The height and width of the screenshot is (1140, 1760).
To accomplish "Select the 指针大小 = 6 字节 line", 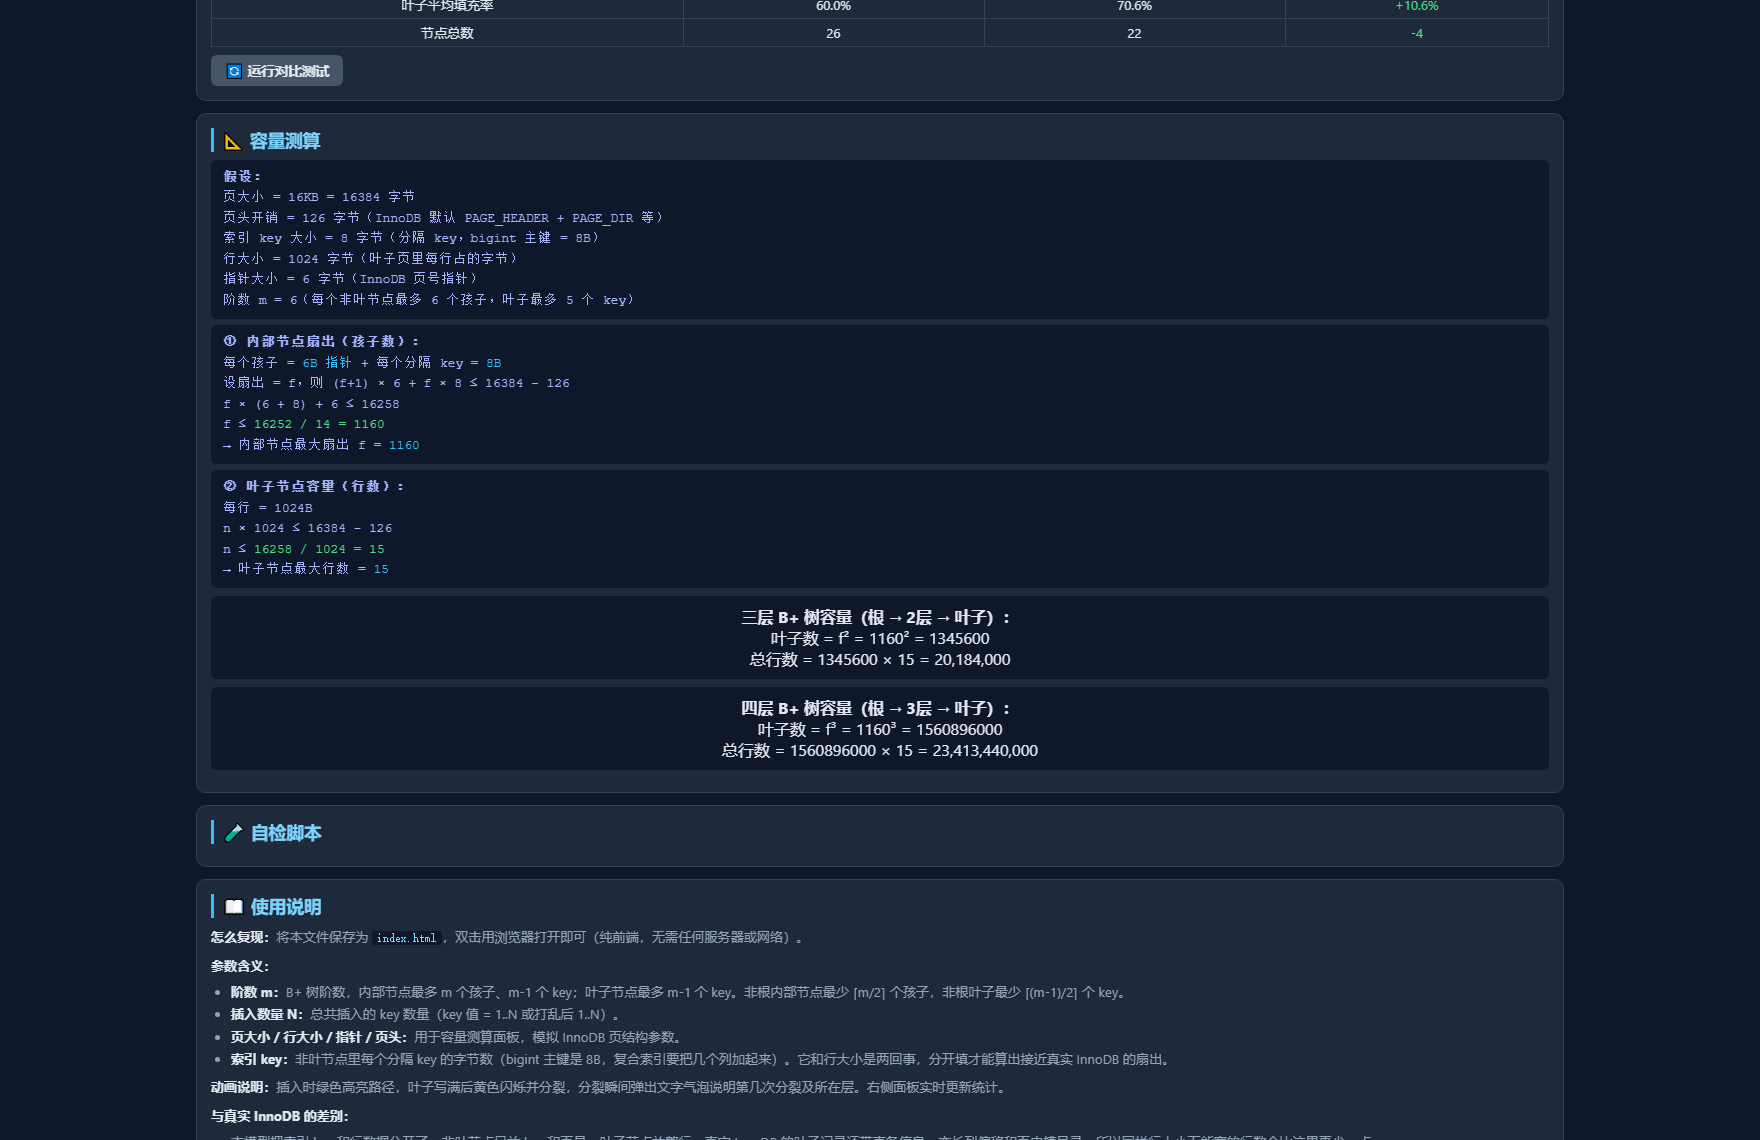I will pyautogui.click(x=351, y=279).
